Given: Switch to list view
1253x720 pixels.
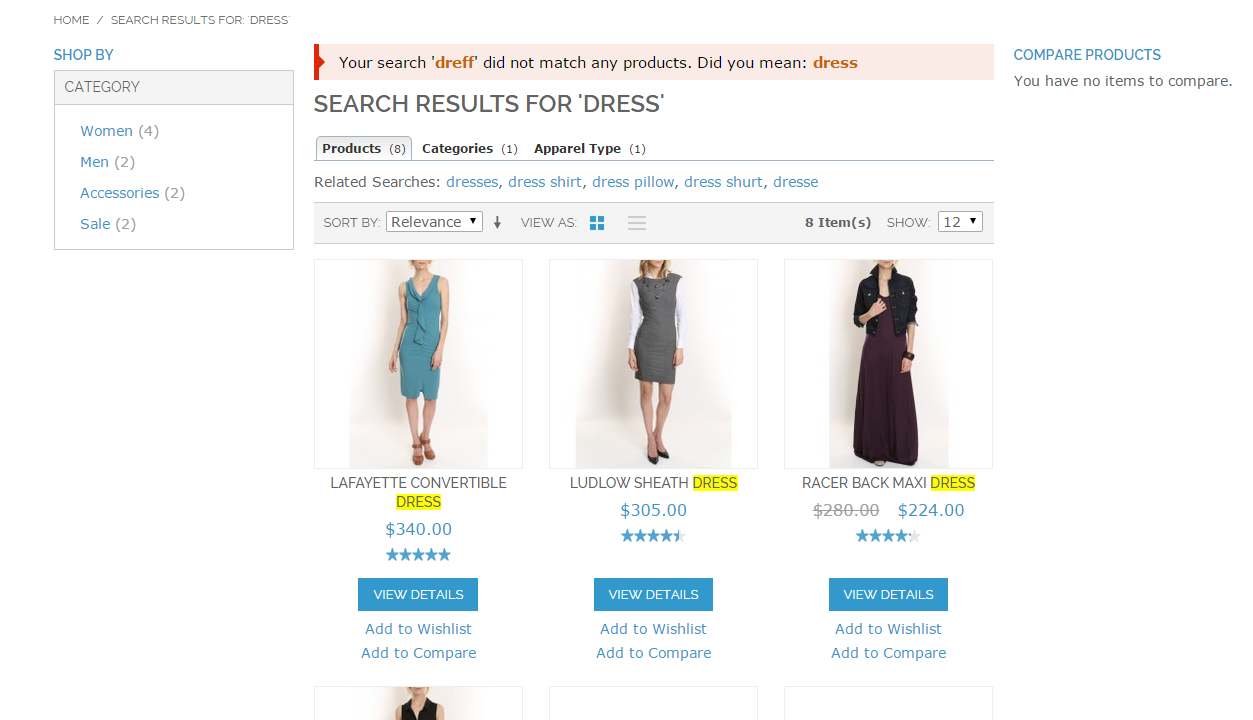Looking at the screenshot, I should click(637, 223).
